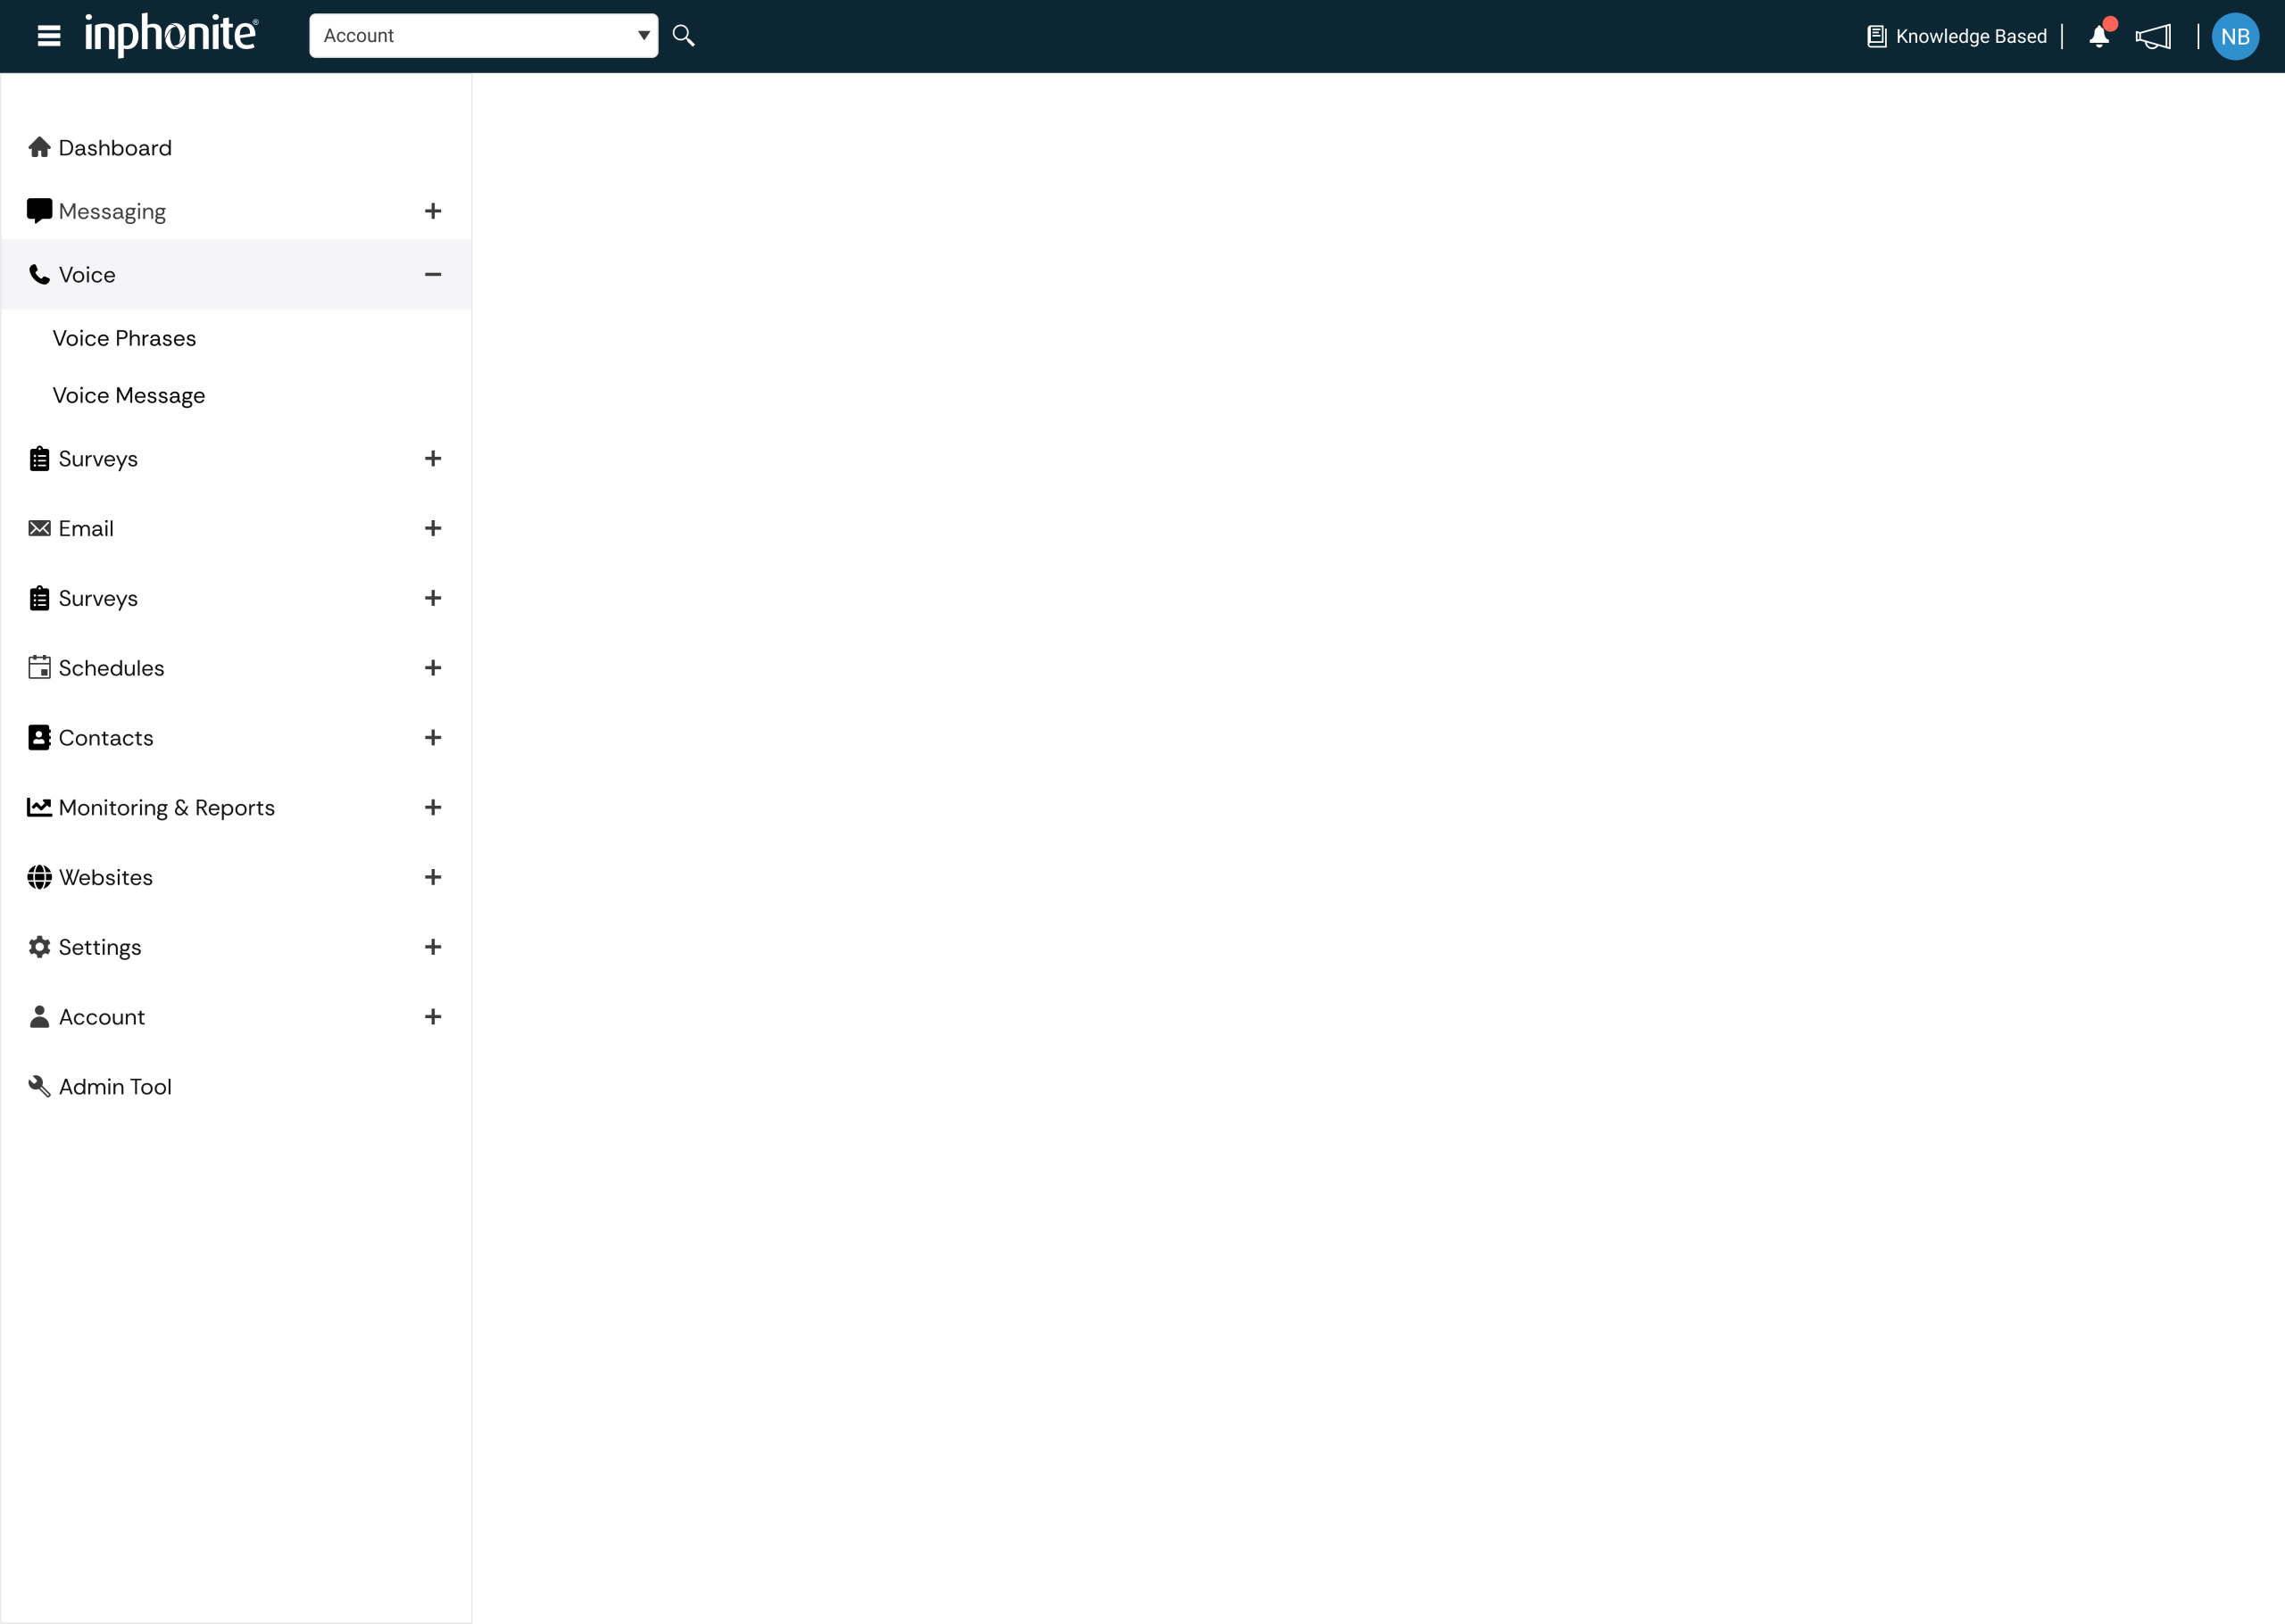Click the Admin Tool wrench icon
Screen dimensions: 2285x1624
(39, 1086)
